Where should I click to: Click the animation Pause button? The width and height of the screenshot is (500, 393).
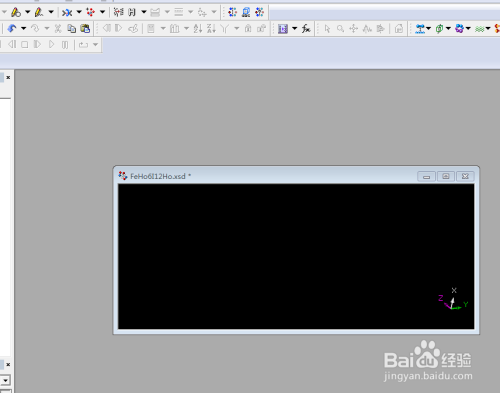pos(65,44)
